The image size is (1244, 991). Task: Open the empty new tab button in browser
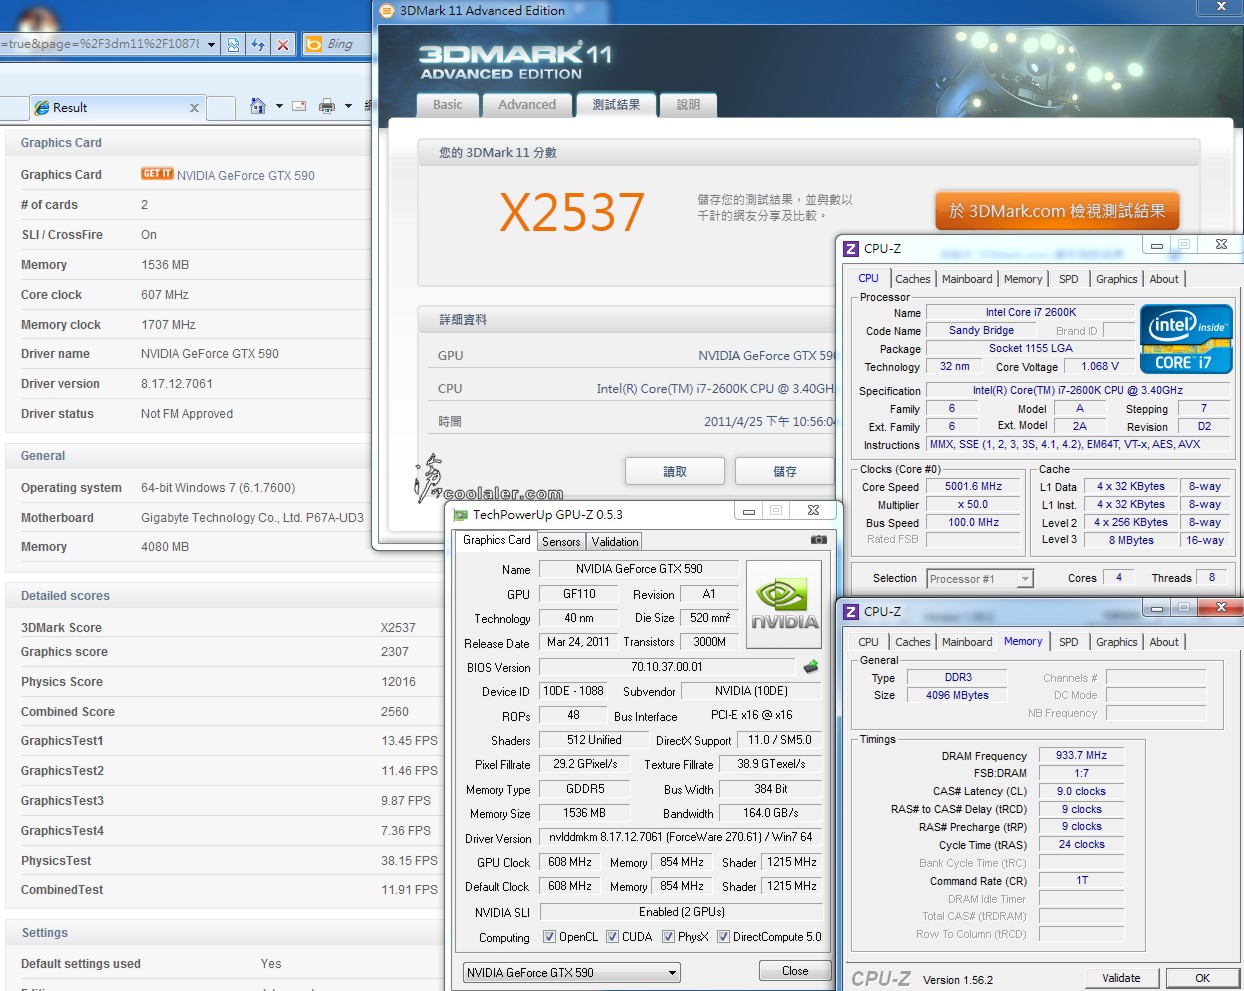coord(222,107)
